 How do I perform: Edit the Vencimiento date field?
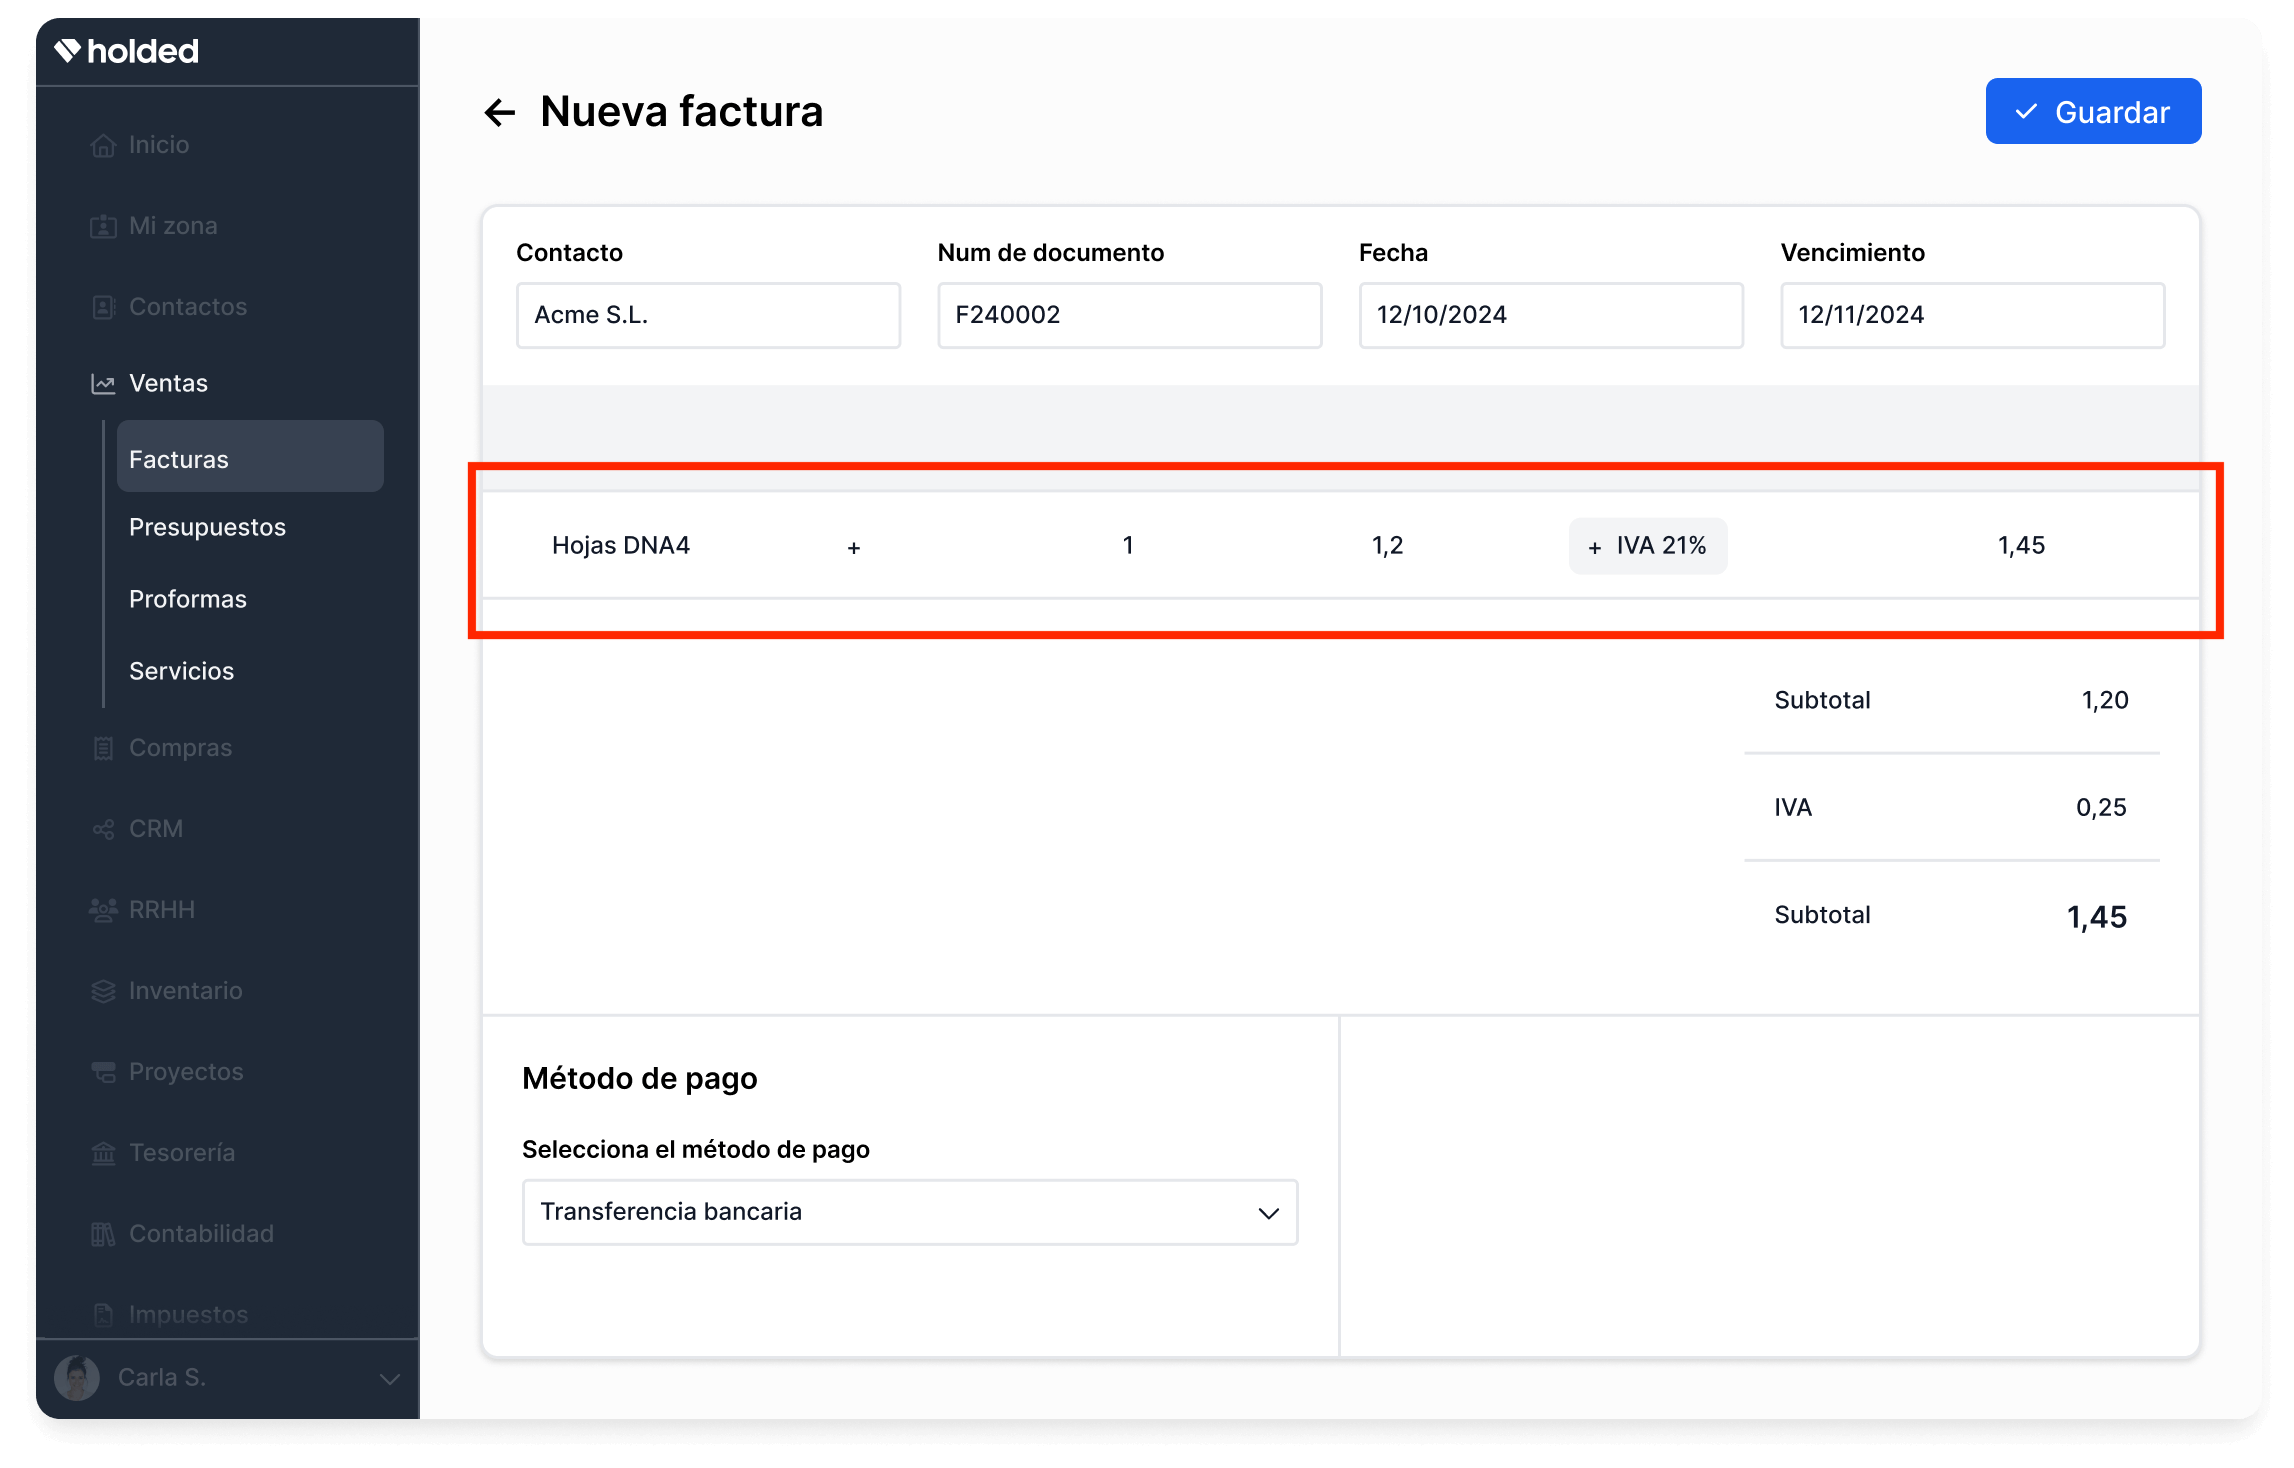coord(1971,316)
